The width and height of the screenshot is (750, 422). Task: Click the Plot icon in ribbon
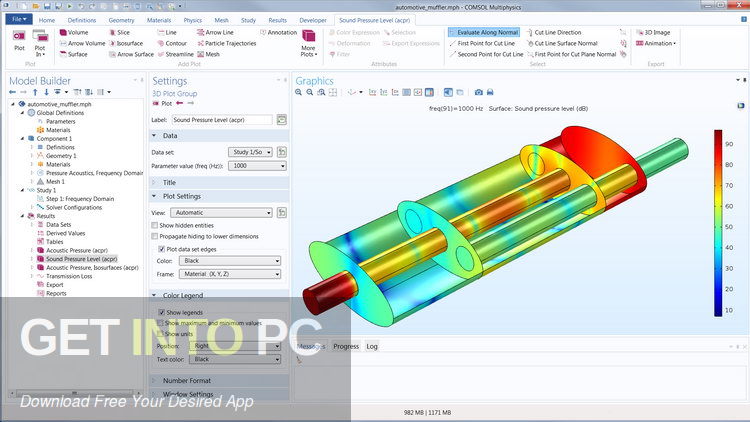pos(19,40)
